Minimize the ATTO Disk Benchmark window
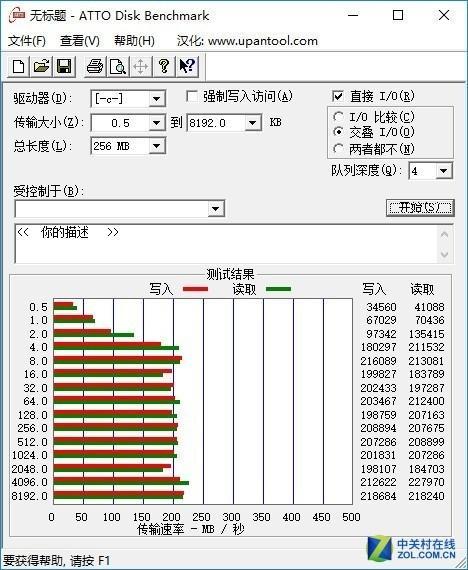468x570 pixels. [x=353, y=15]
